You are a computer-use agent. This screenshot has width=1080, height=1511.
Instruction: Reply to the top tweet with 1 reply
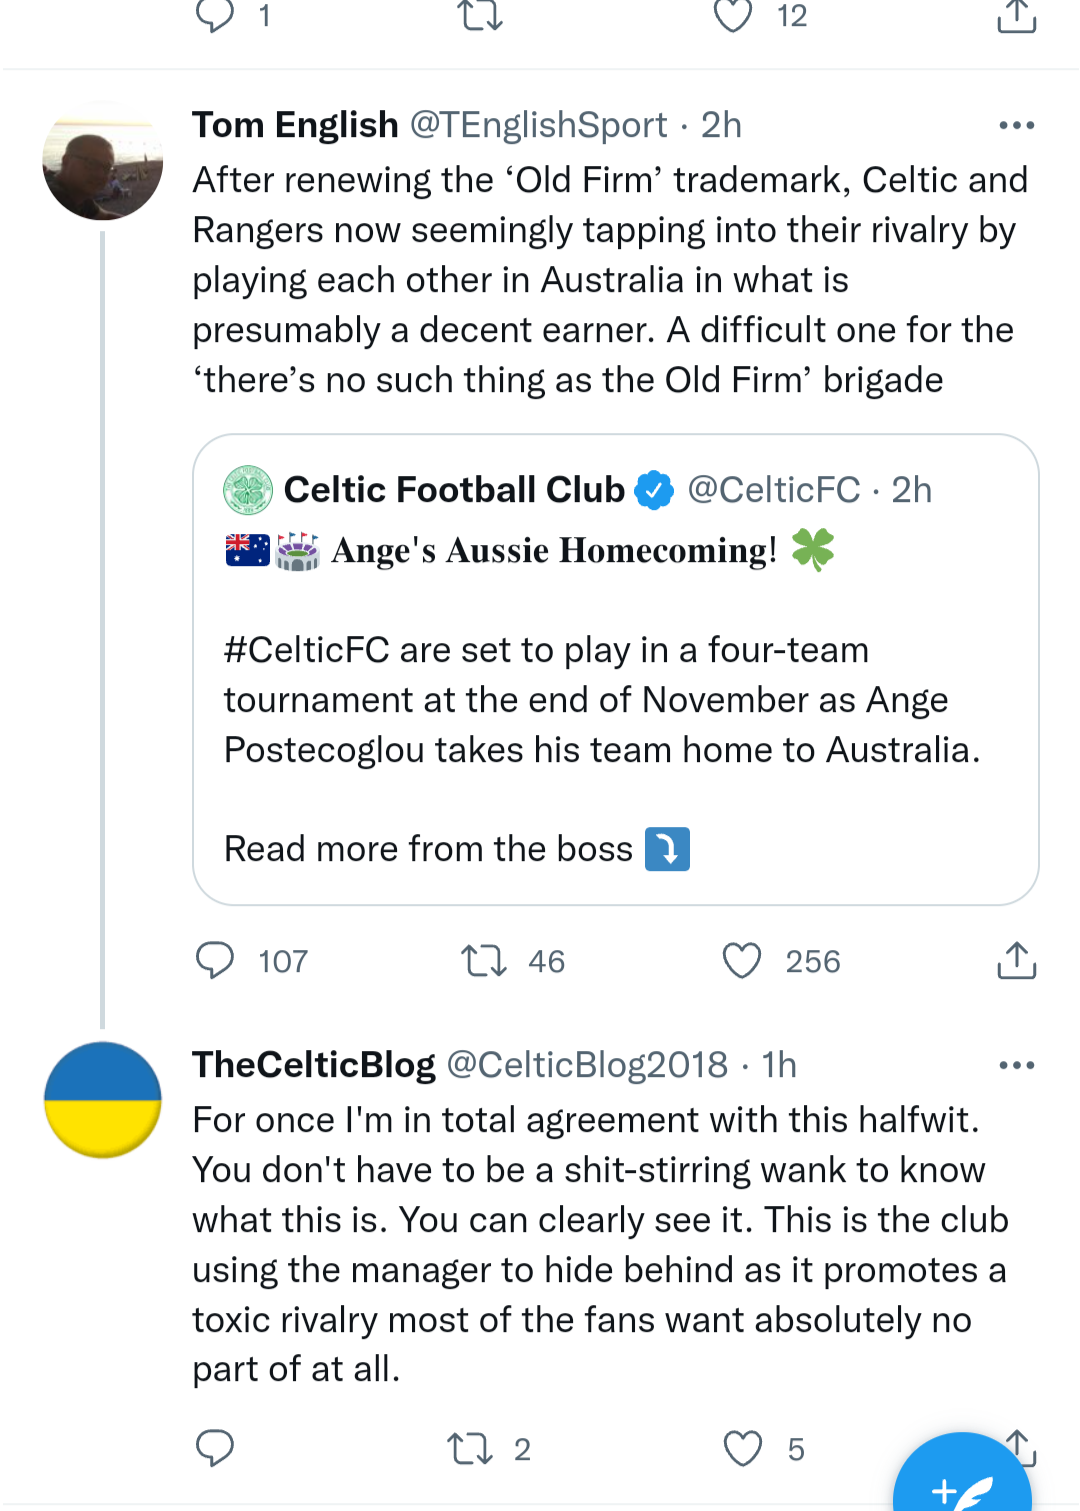pos(215,15)
